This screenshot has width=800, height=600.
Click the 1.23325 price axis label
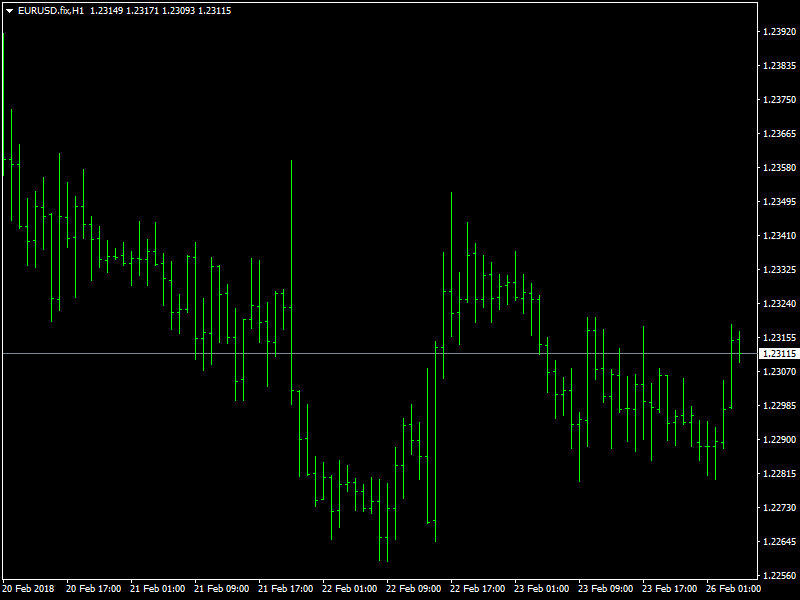click(779, 269)
